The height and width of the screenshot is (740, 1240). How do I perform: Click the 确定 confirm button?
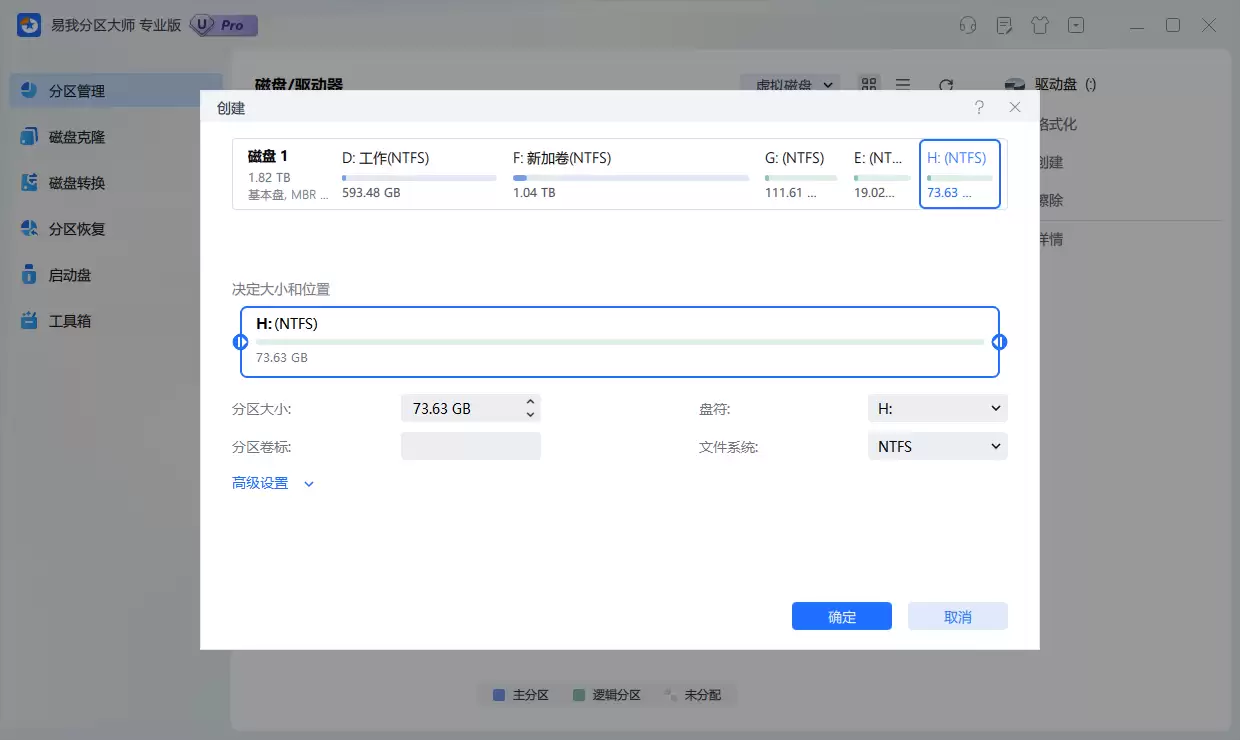841,616
